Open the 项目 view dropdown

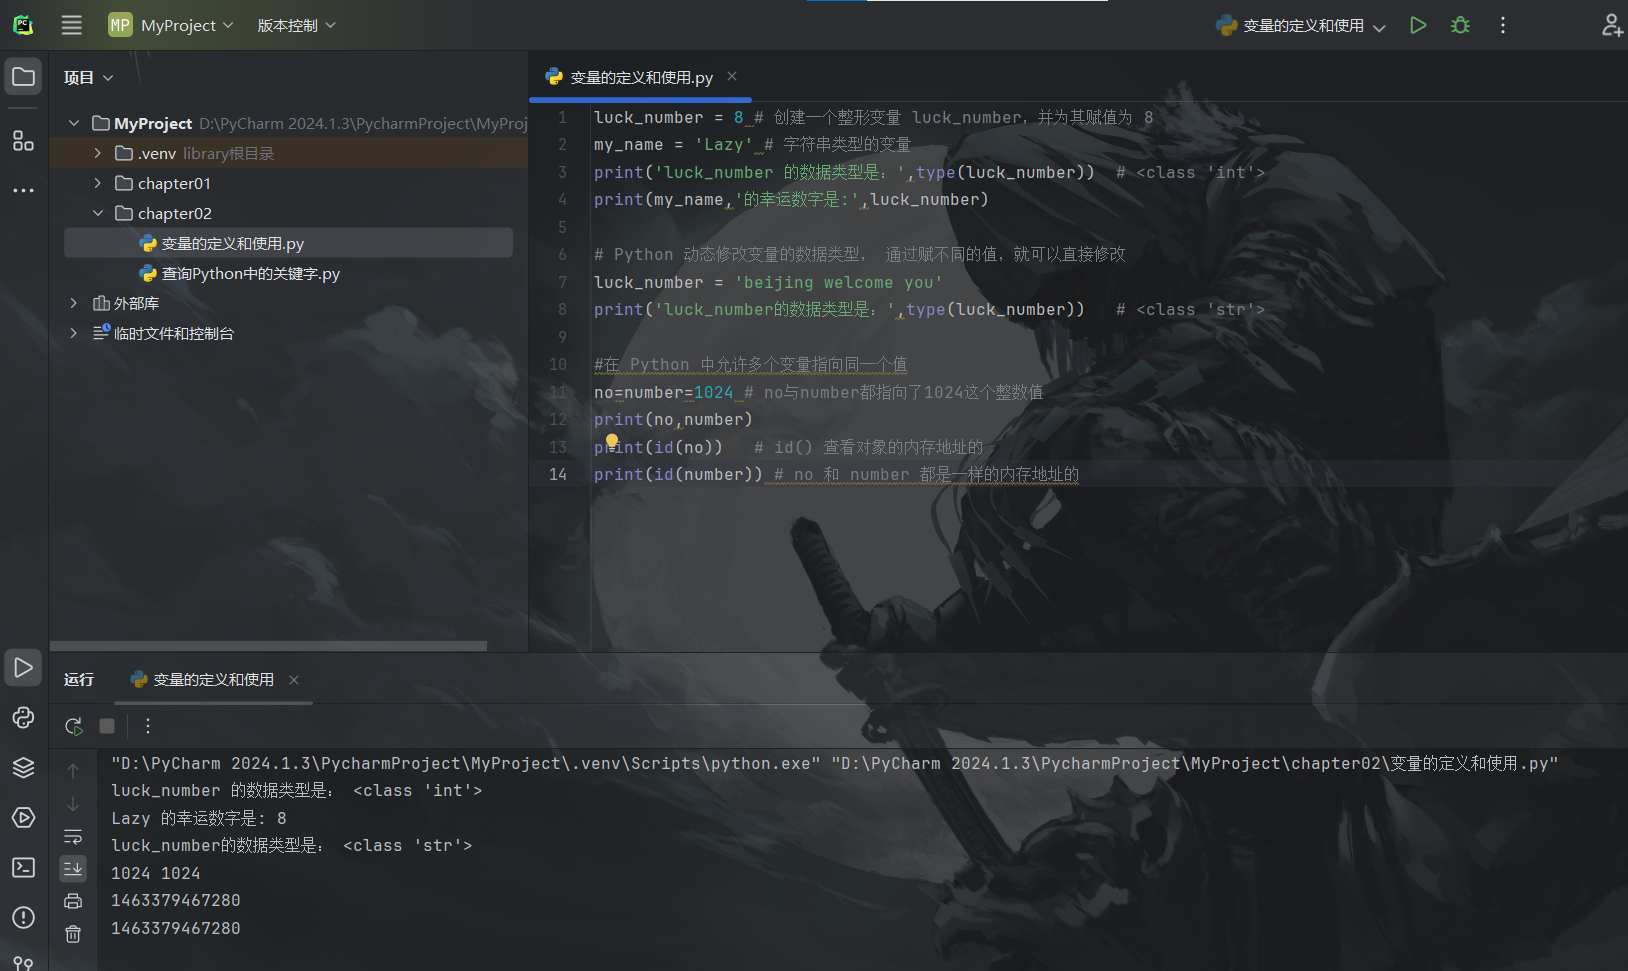coord(89,77)
